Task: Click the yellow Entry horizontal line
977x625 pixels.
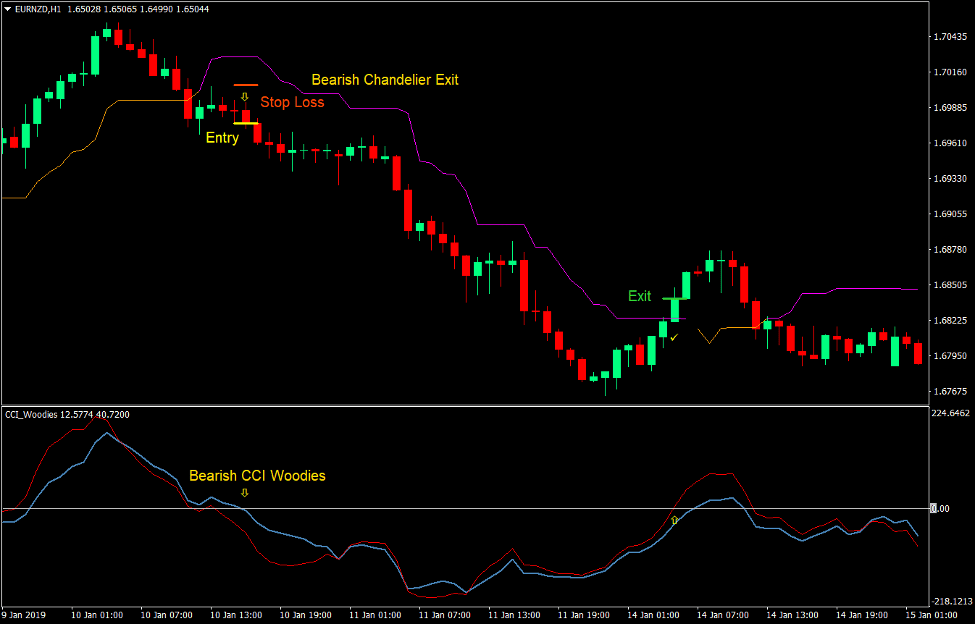Action: (x=244, y=123)
